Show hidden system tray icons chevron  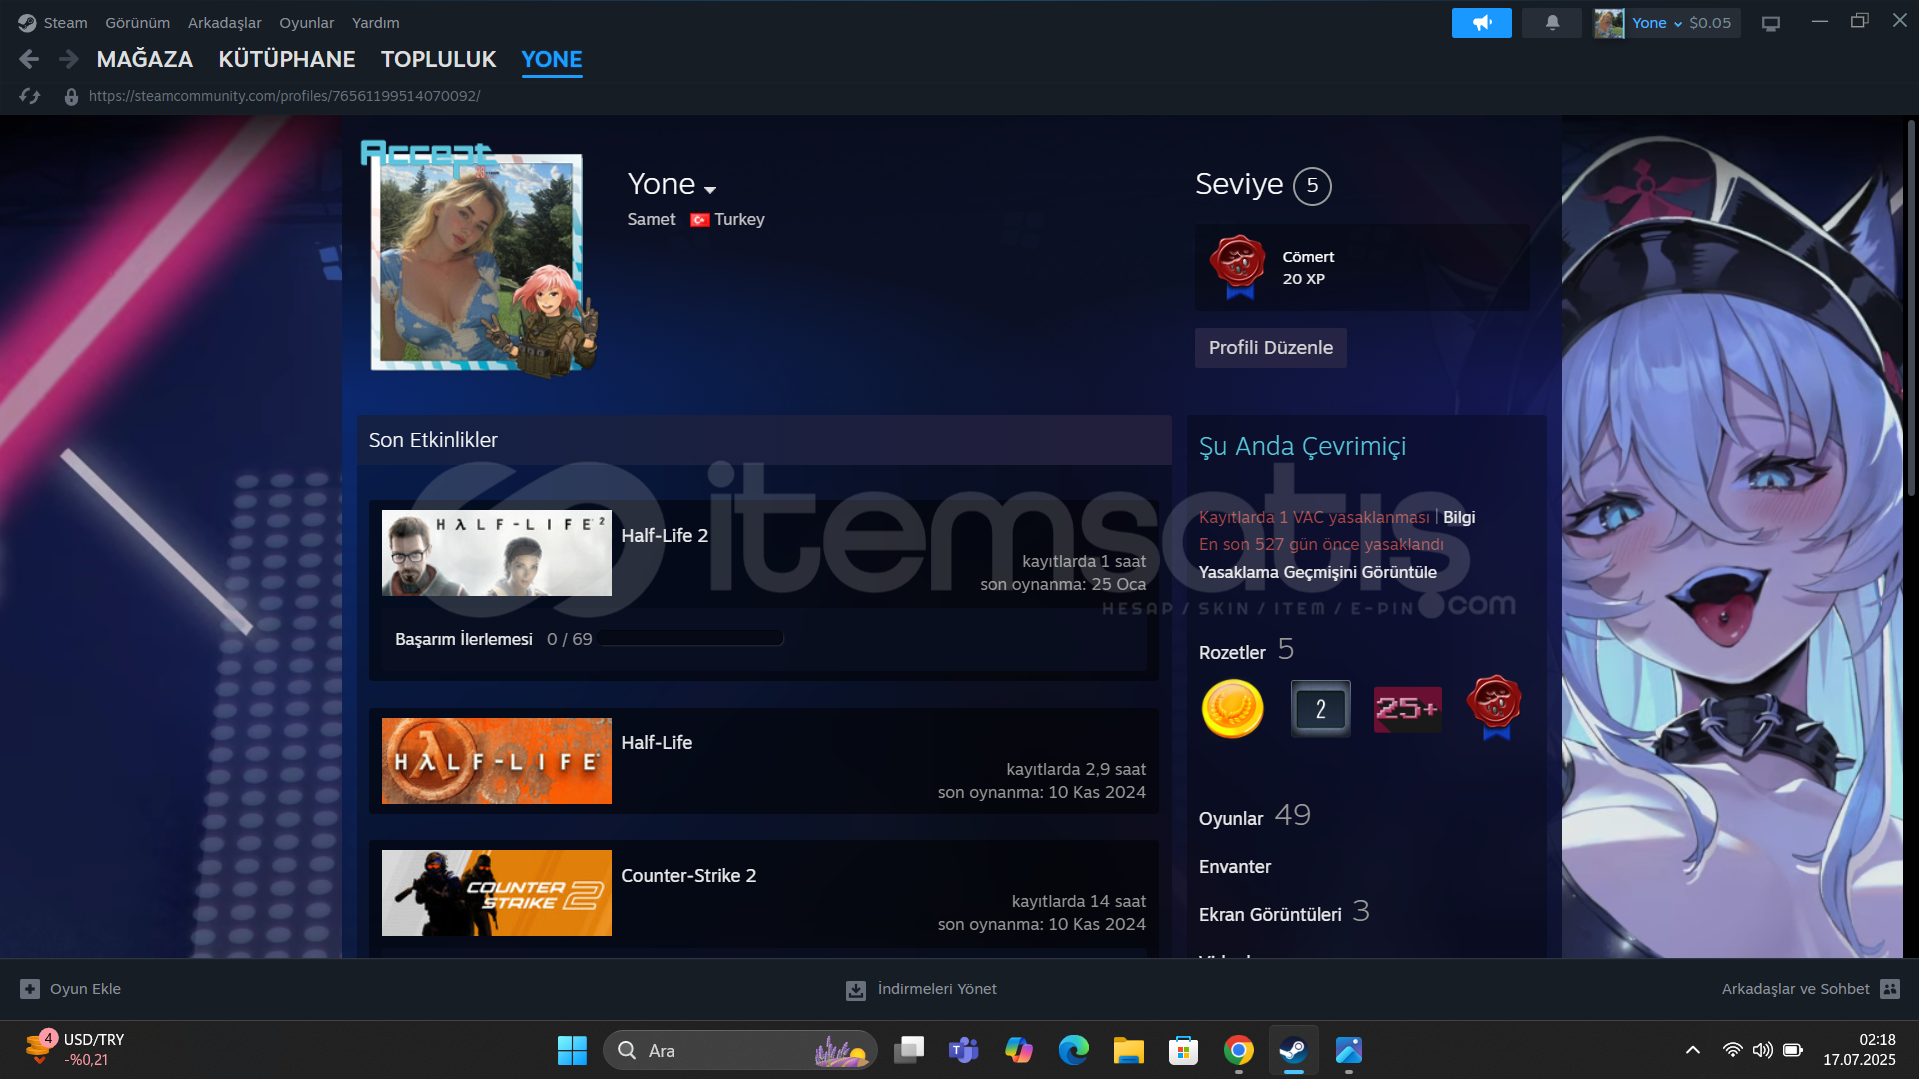(x=1692, y=1050)
